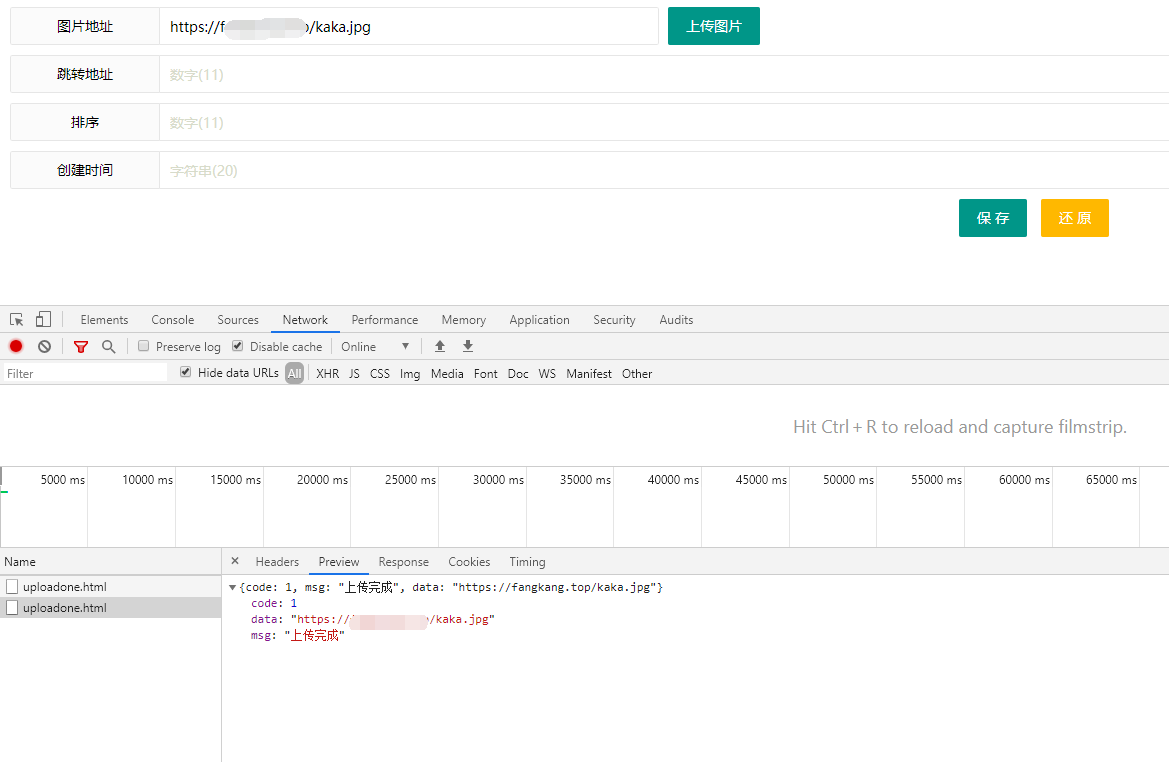
Task: Open the Cookies tab of request
Action: 469,562
